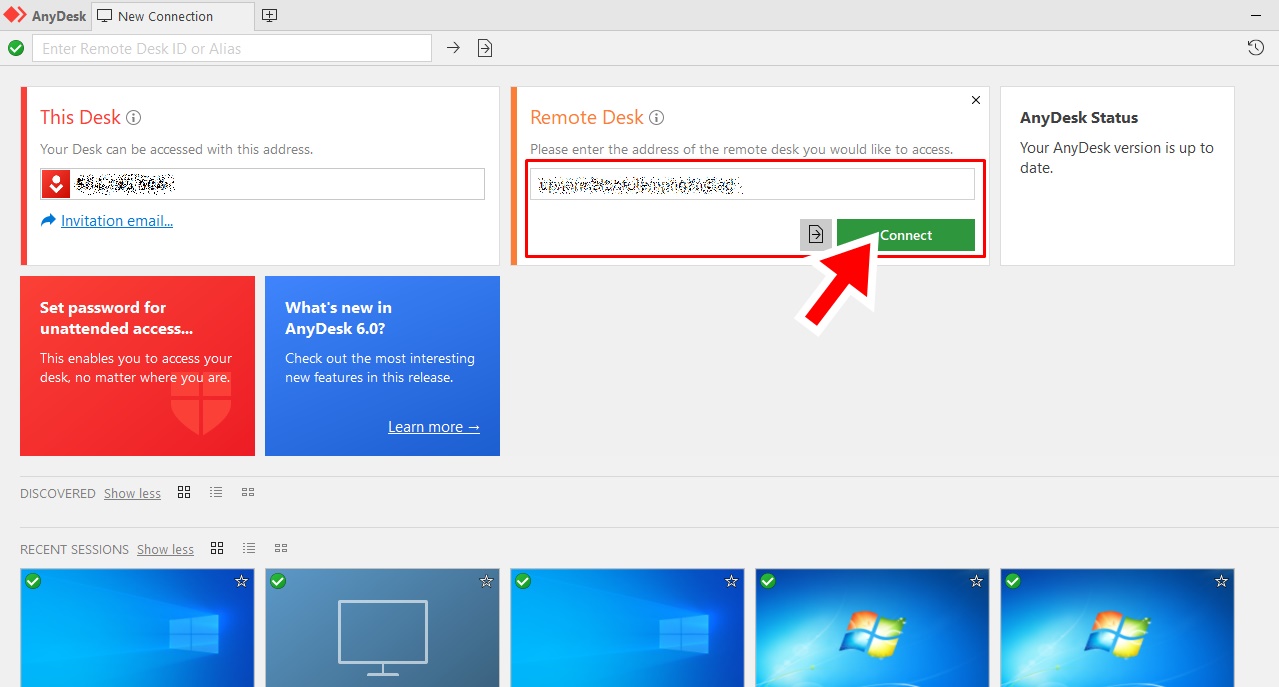Click the gray file transfer button beside Connect

pos(816,235)
